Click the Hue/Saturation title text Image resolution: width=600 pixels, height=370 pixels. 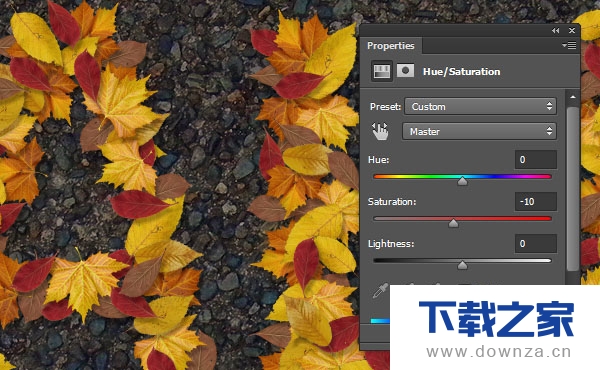[x=461, y=72]
